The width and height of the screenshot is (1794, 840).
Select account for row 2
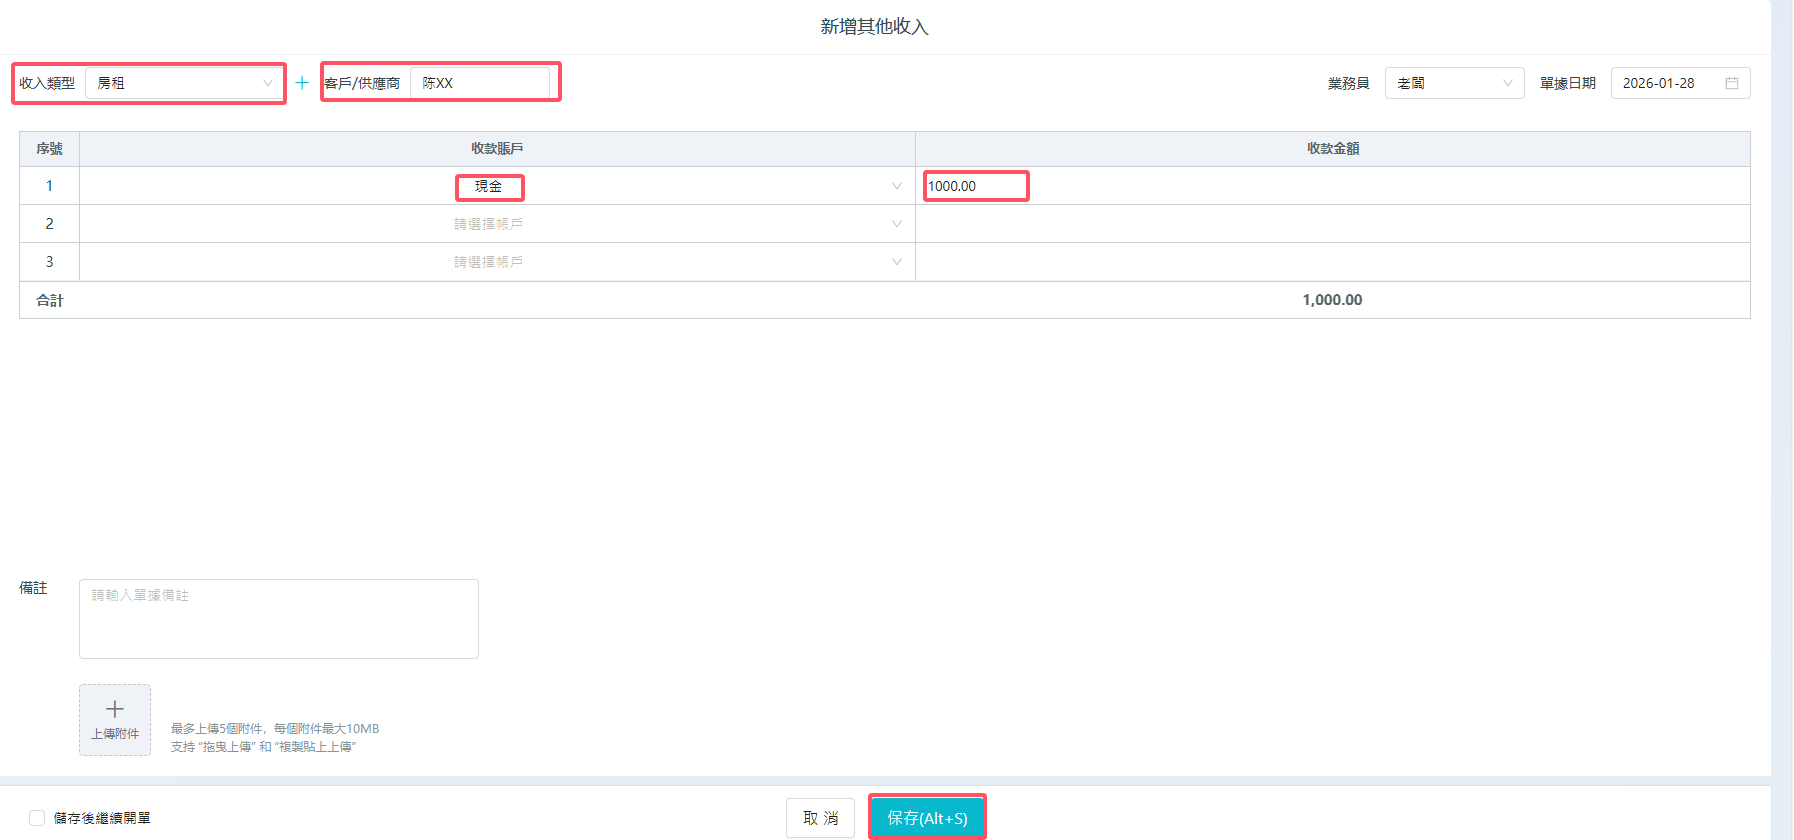497,224
